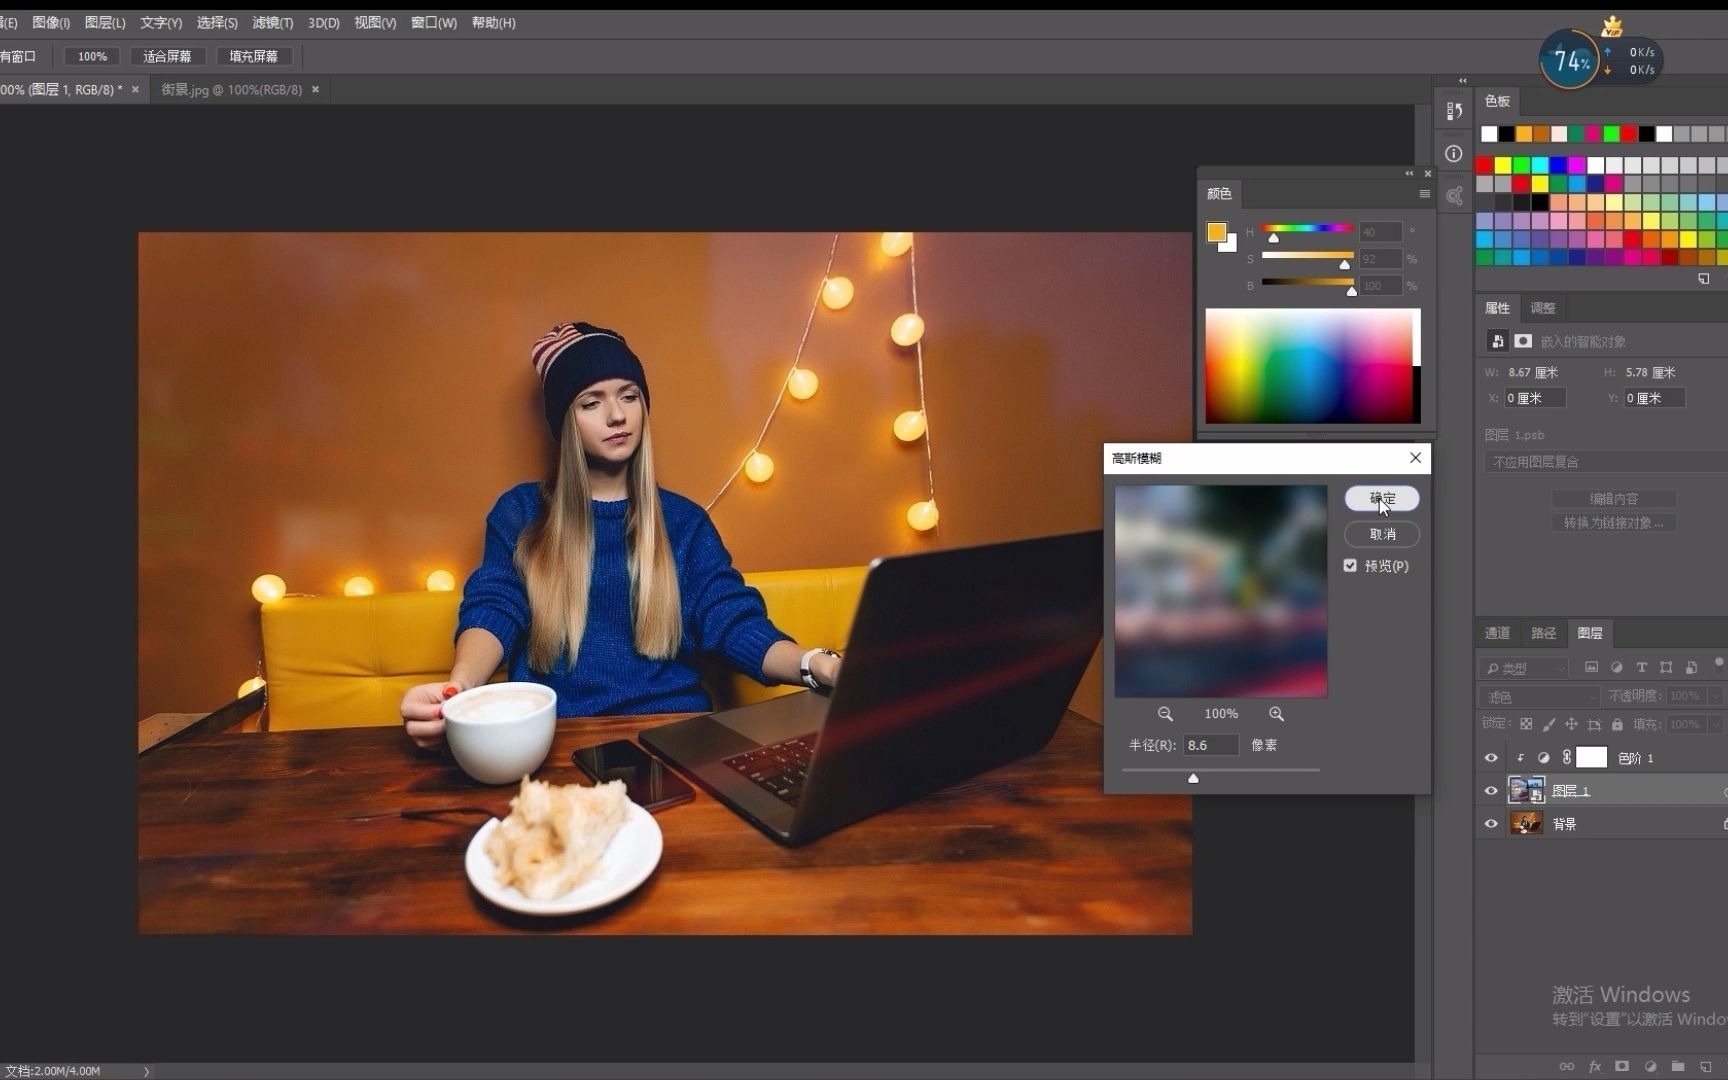Click the VIP crown icon on the speed widget
The image size is (1728, 1080).
point(1612,26)
